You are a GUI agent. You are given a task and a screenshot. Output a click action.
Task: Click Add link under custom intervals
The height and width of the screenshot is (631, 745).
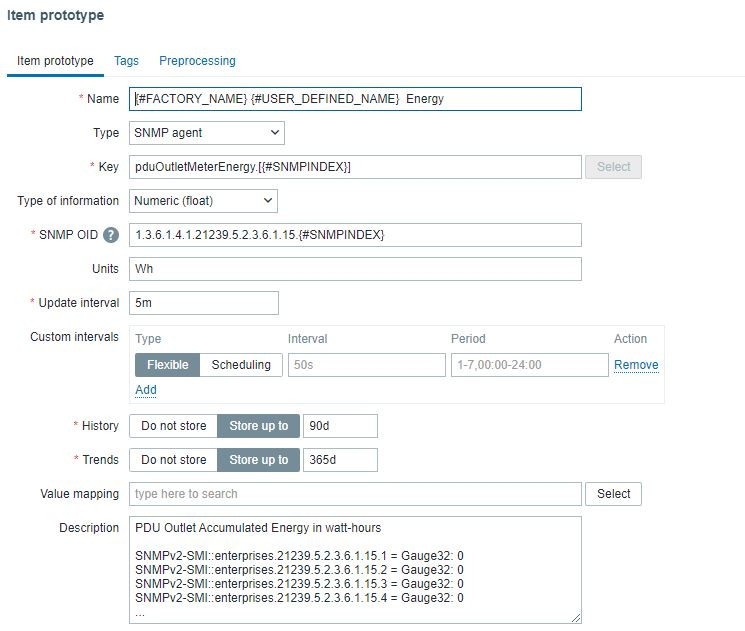pos(145,390)
